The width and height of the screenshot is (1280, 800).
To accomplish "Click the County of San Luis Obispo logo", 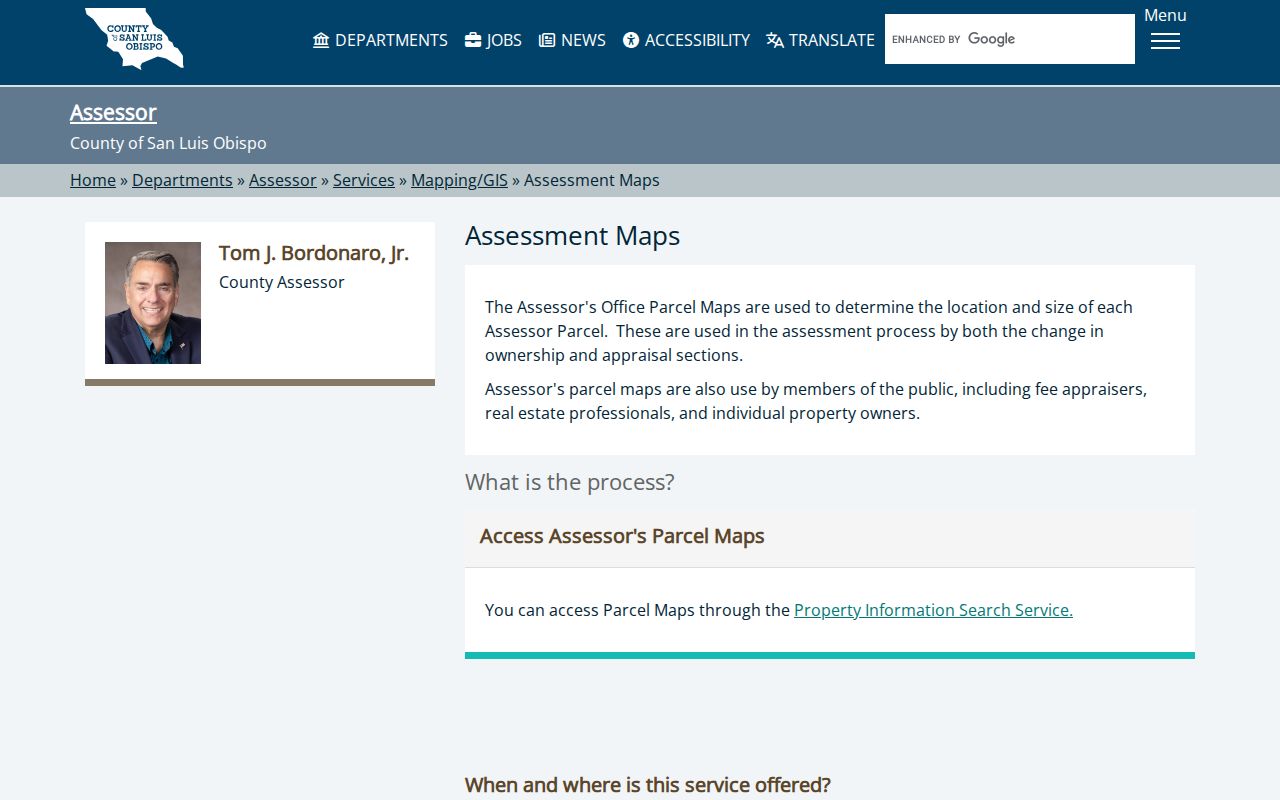I will [x=134, y=38].
